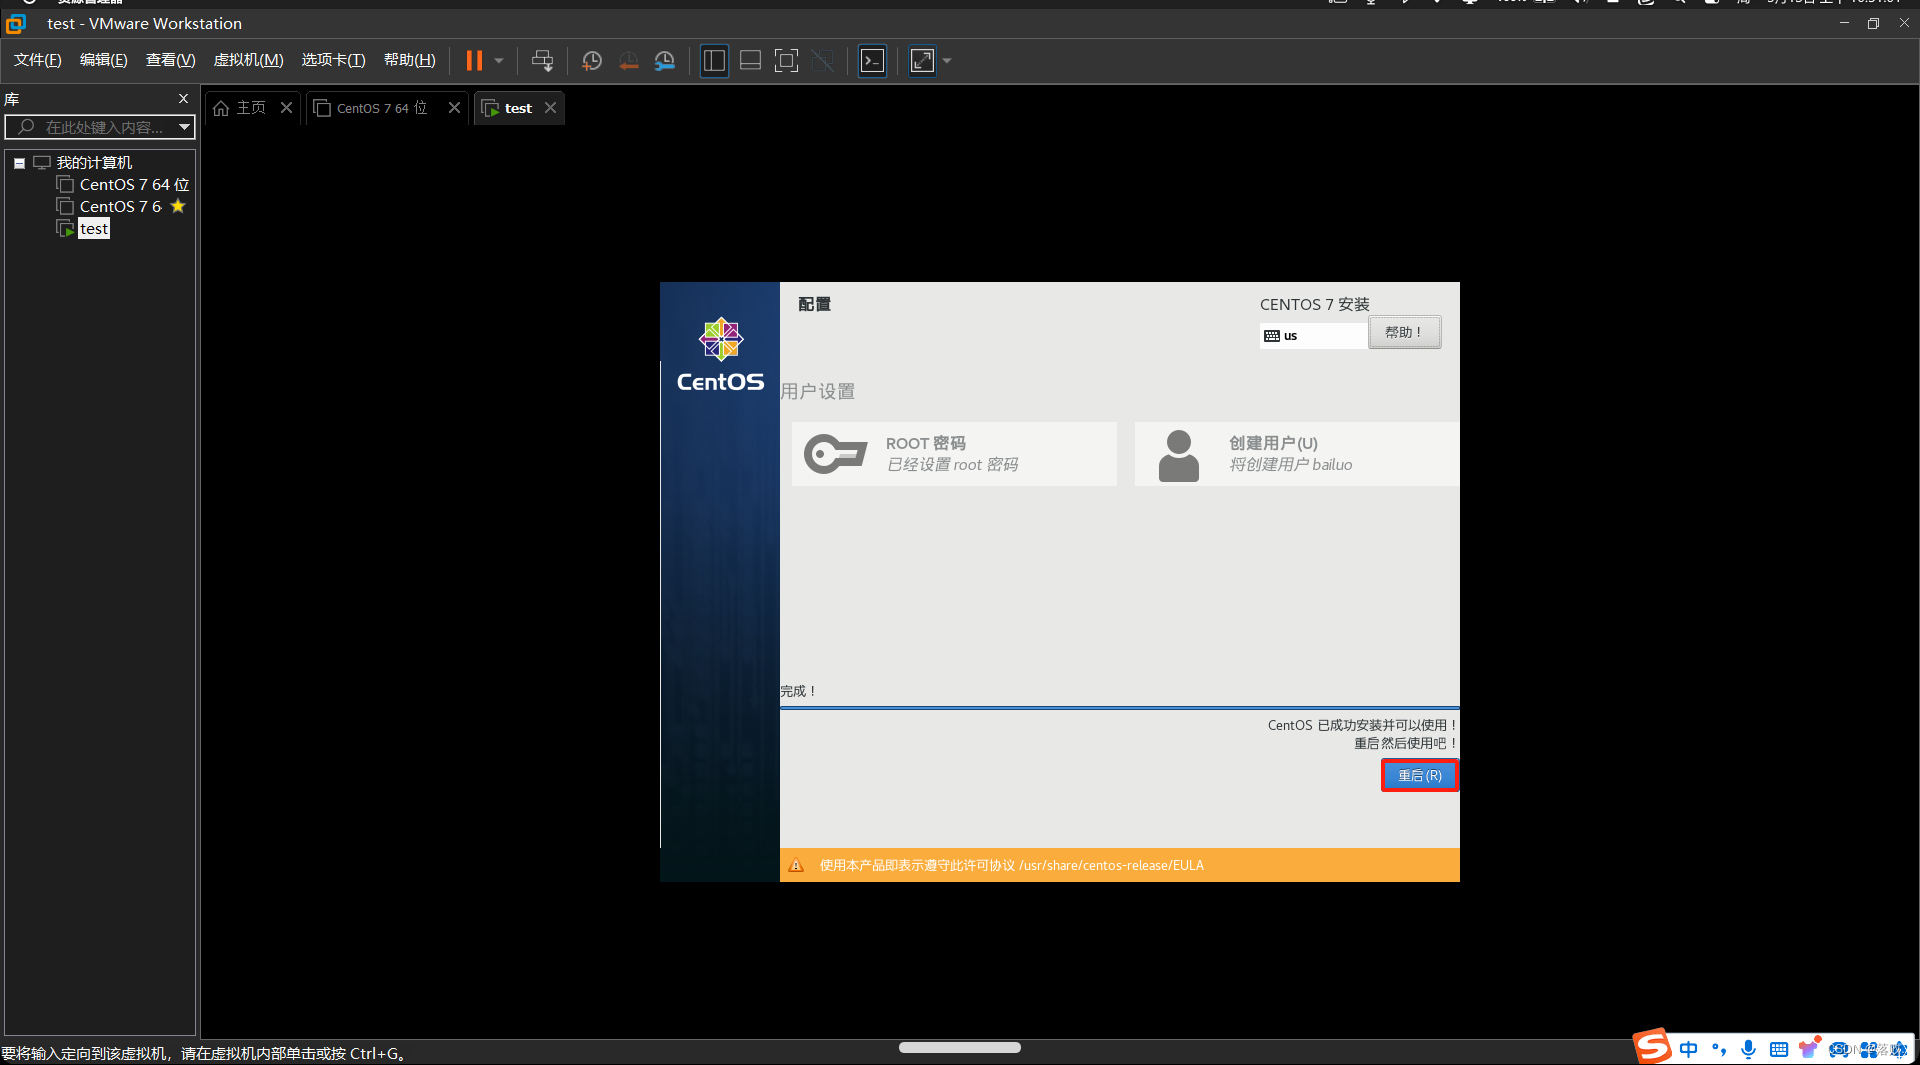
Task: Collapse the 我的计算机 tree node
Action: [19, 163]
